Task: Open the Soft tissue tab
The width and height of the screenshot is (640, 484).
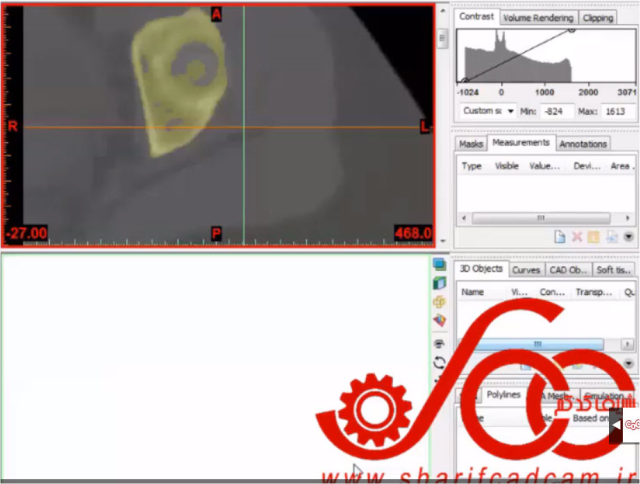Action: click(x=613, y=270)
